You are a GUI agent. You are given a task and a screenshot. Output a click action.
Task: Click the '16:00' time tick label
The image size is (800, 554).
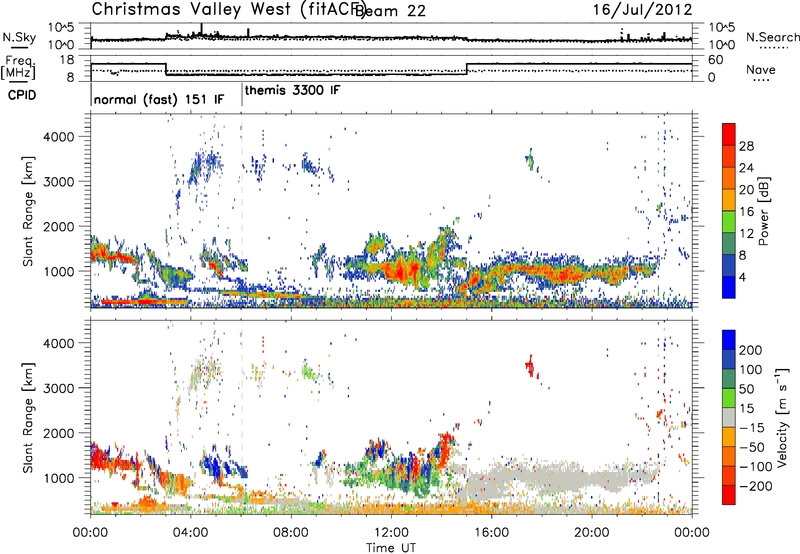point(491,533)
